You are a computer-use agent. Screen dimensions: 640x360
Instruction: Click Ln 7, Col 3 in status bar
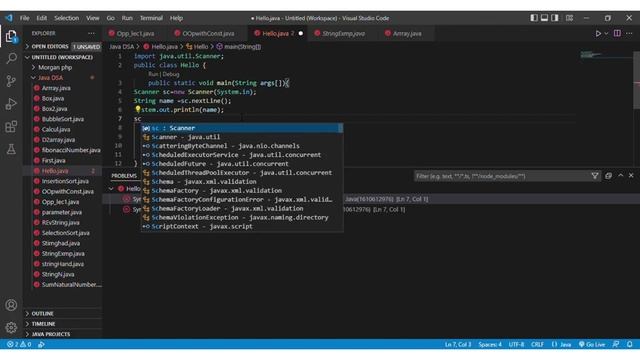(x=458, y=344)
